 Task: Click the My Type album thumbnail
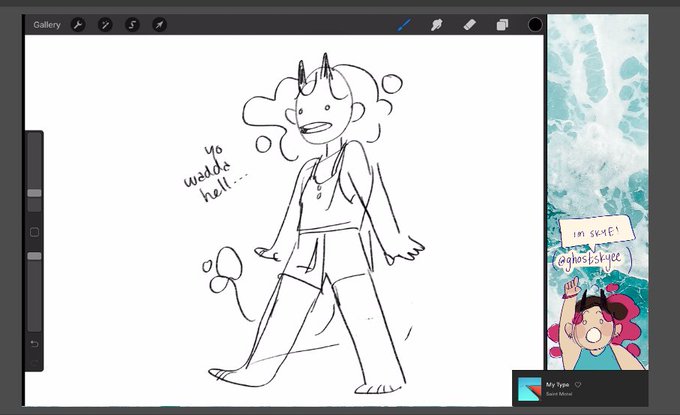click(x=530, y=389)
